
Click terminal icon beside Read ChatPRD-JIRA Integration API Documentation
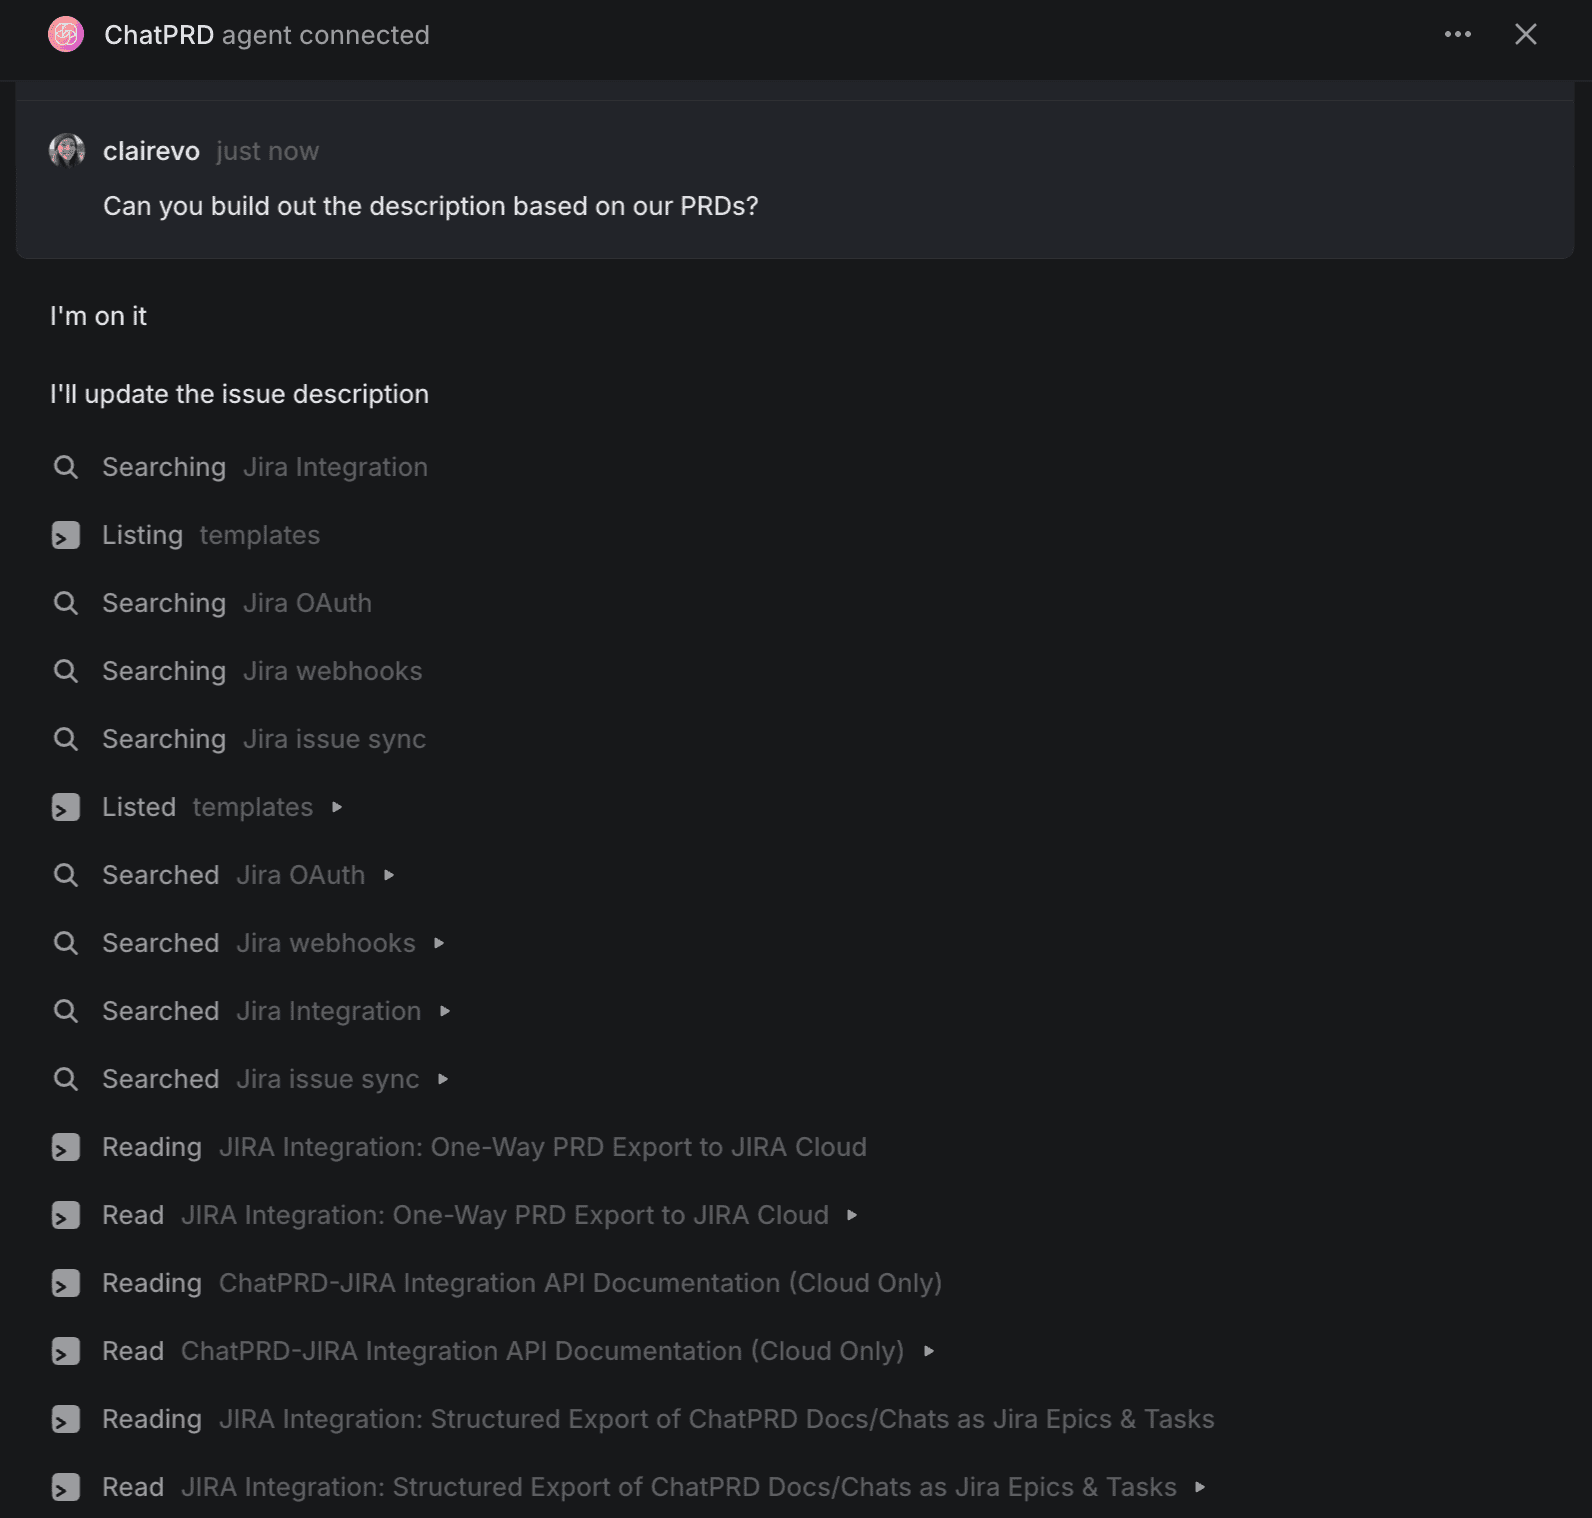[66, 1351]
